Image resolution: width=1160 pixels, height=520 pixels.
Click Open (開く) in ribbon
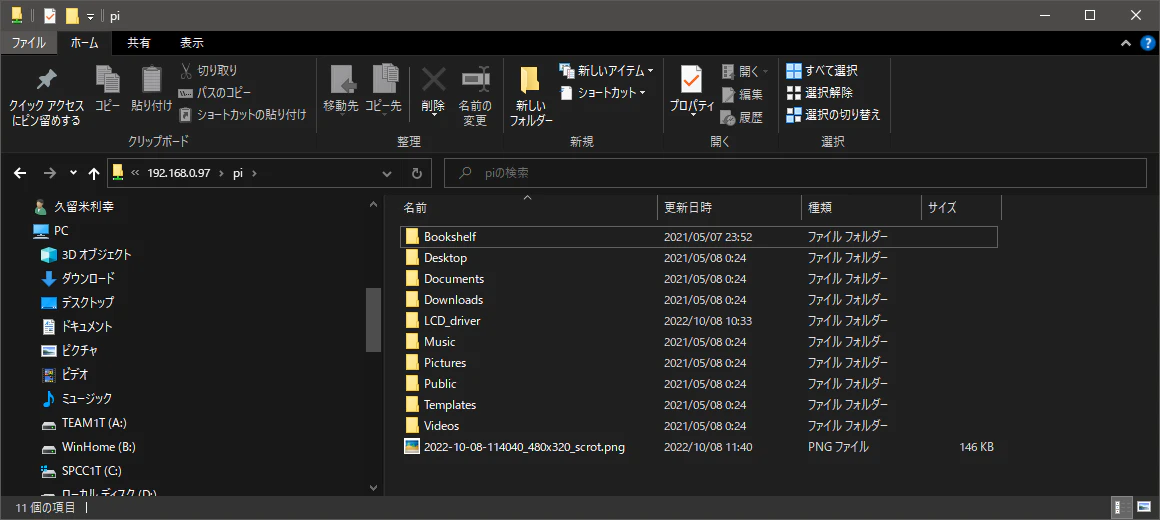[743, 71]
